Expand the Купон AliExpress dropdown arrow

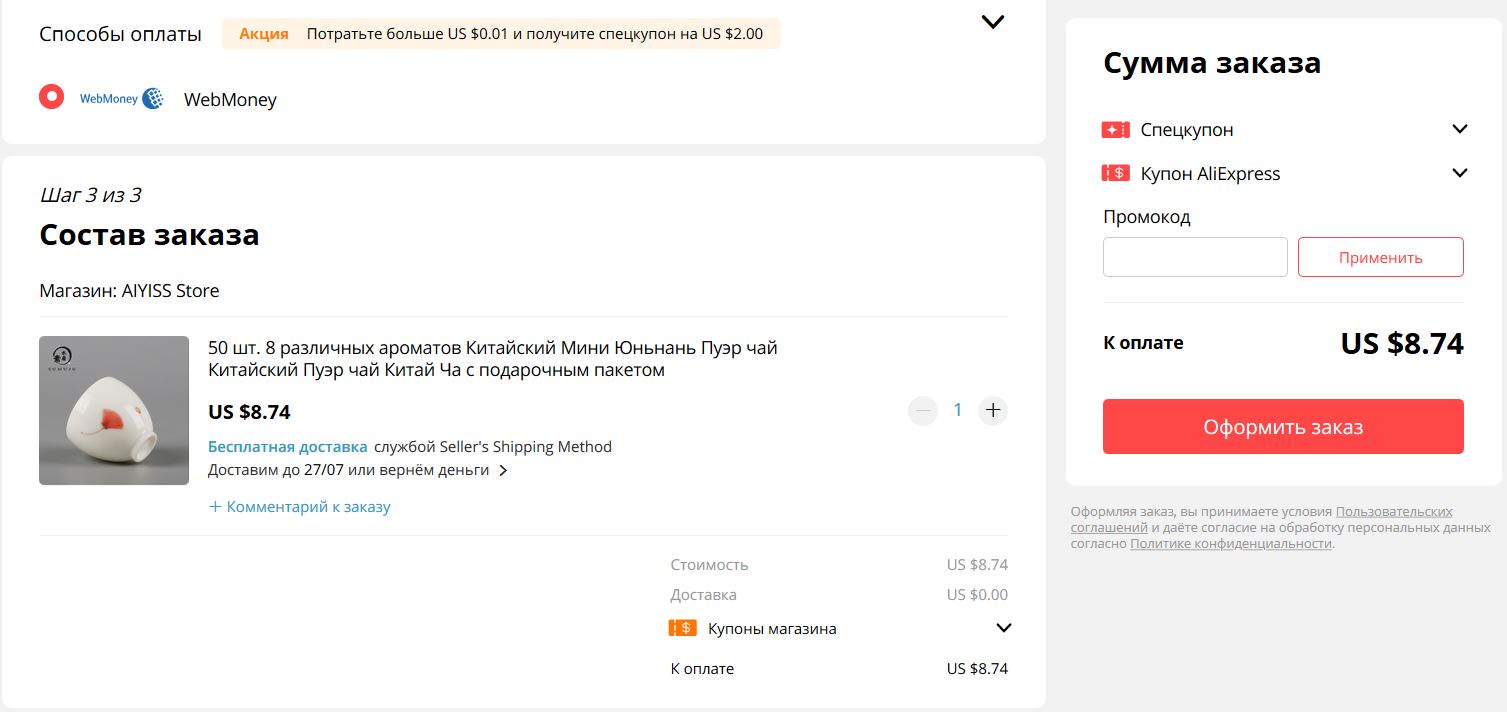[1460, 173]
